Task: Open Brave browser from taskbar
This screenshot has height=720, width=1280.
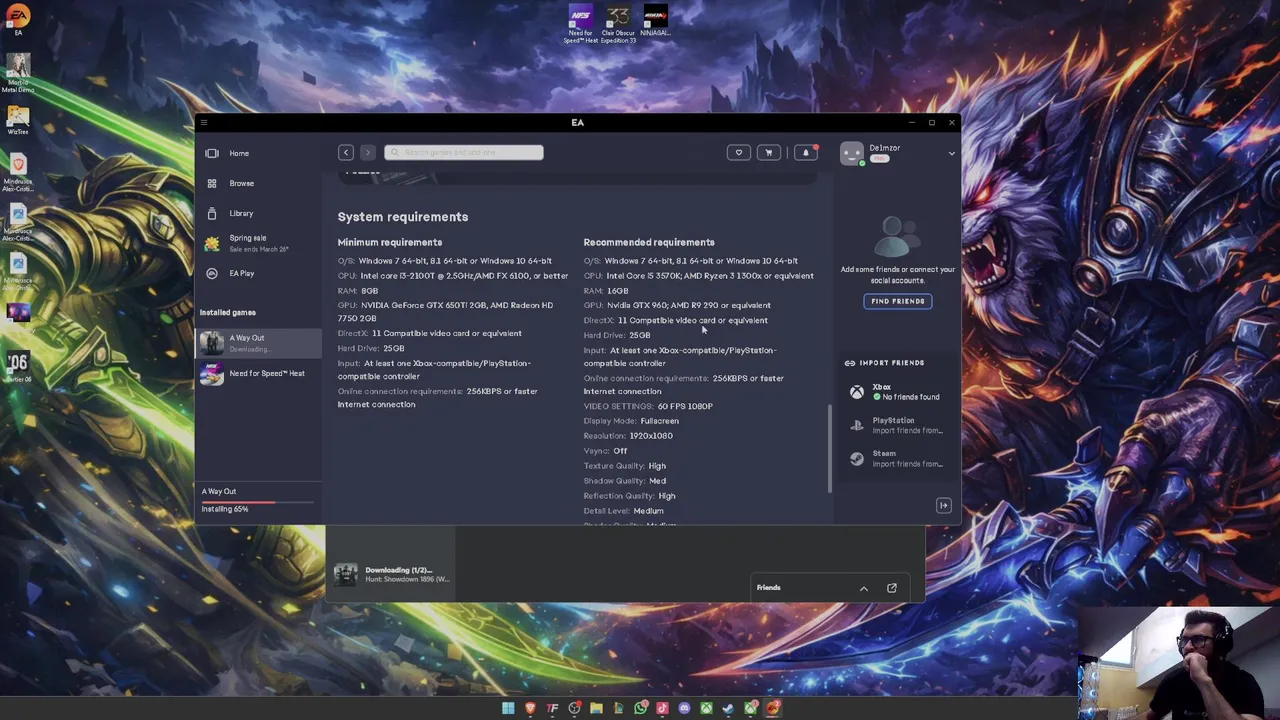Action: [x=530, y=709]
